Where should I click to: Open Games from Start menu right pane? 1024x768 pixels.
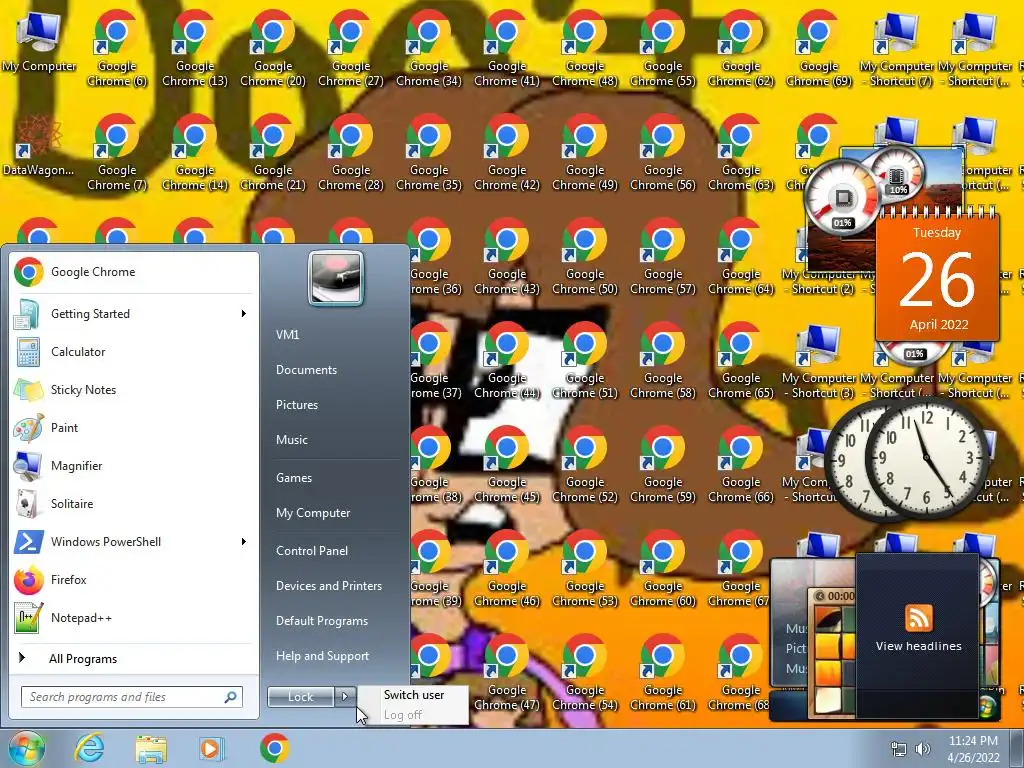(294, 478)
